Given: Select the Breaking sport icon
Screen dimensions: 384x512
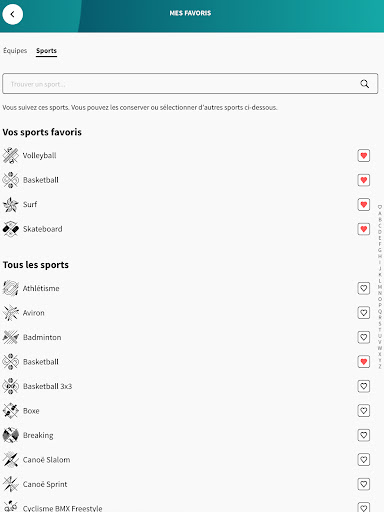Looking at the screenshot, I should pyautogui.click(x=11, y=435).
